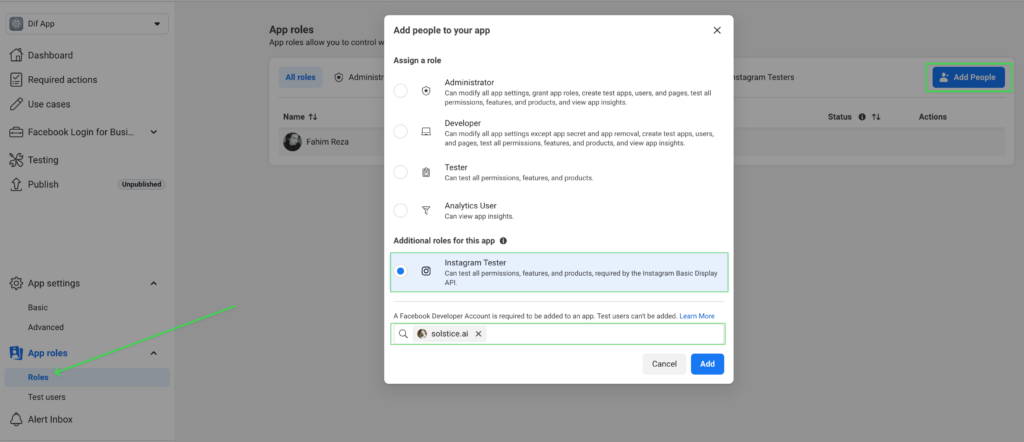Image resolution: width=1024 pixels, height=442 pixels.
Task: Open the Required actions menu item
Action: [x=62, y=80]
